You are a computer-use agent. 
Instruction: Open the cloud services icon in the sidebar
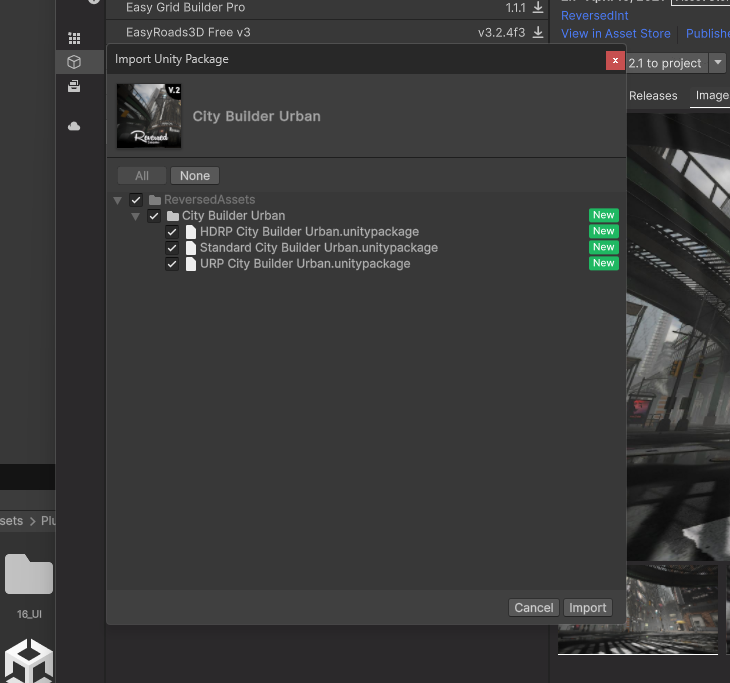pos(74,127)
